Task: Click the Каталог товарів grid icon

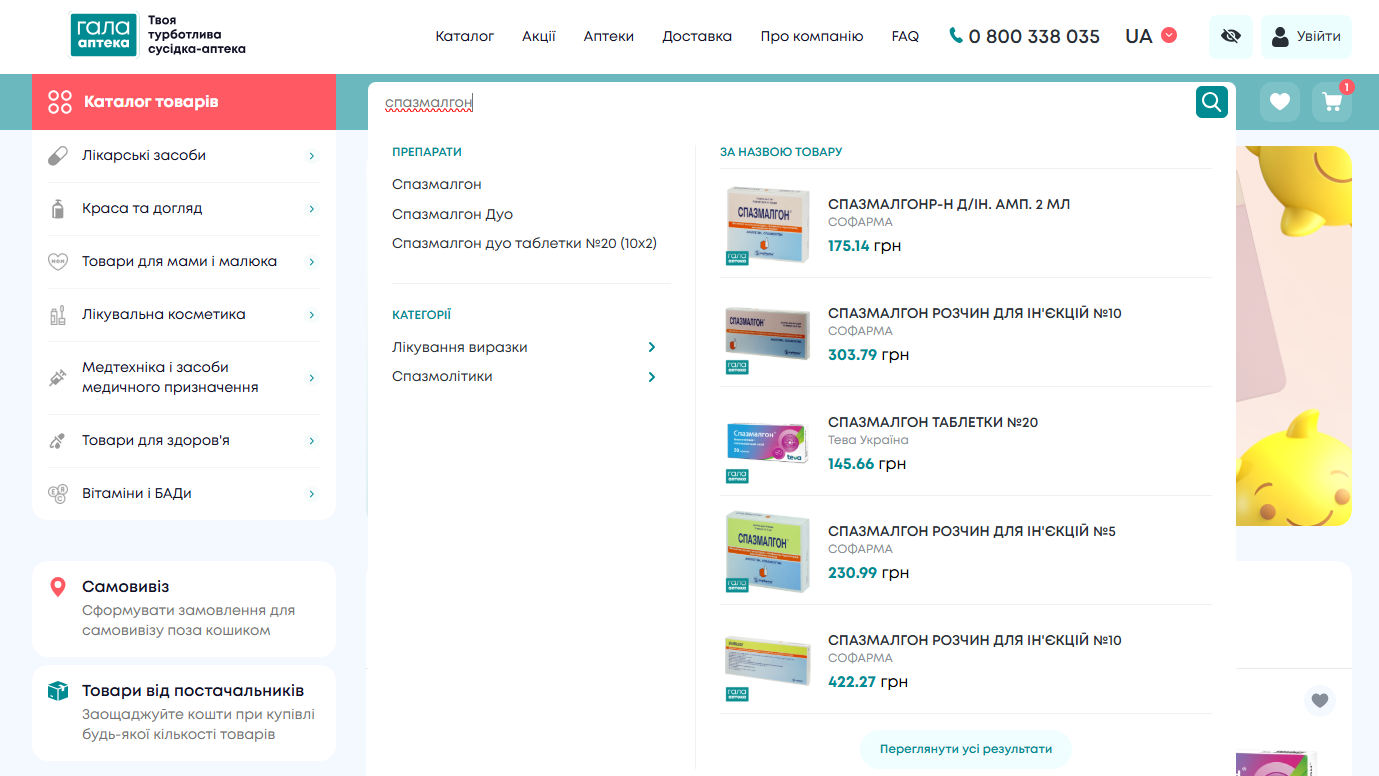Action: coord(60,102)
